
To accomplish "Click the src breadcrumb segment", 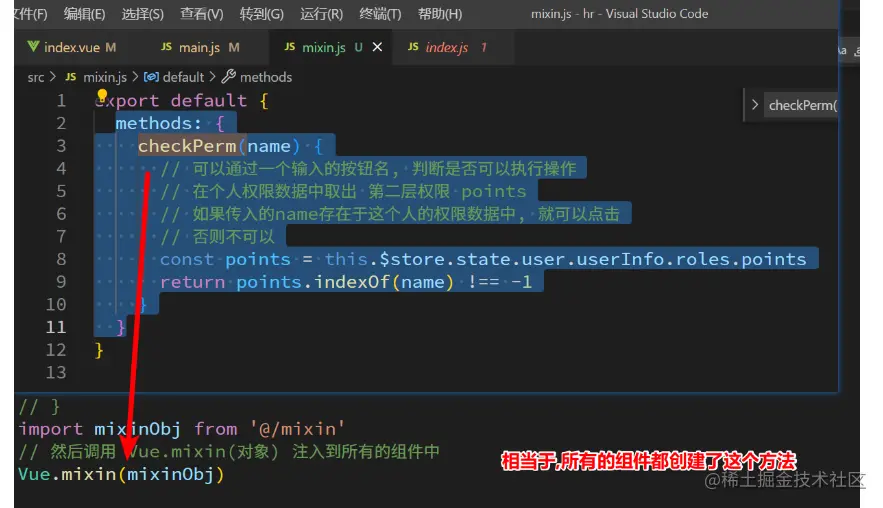I will coord(35,77).
